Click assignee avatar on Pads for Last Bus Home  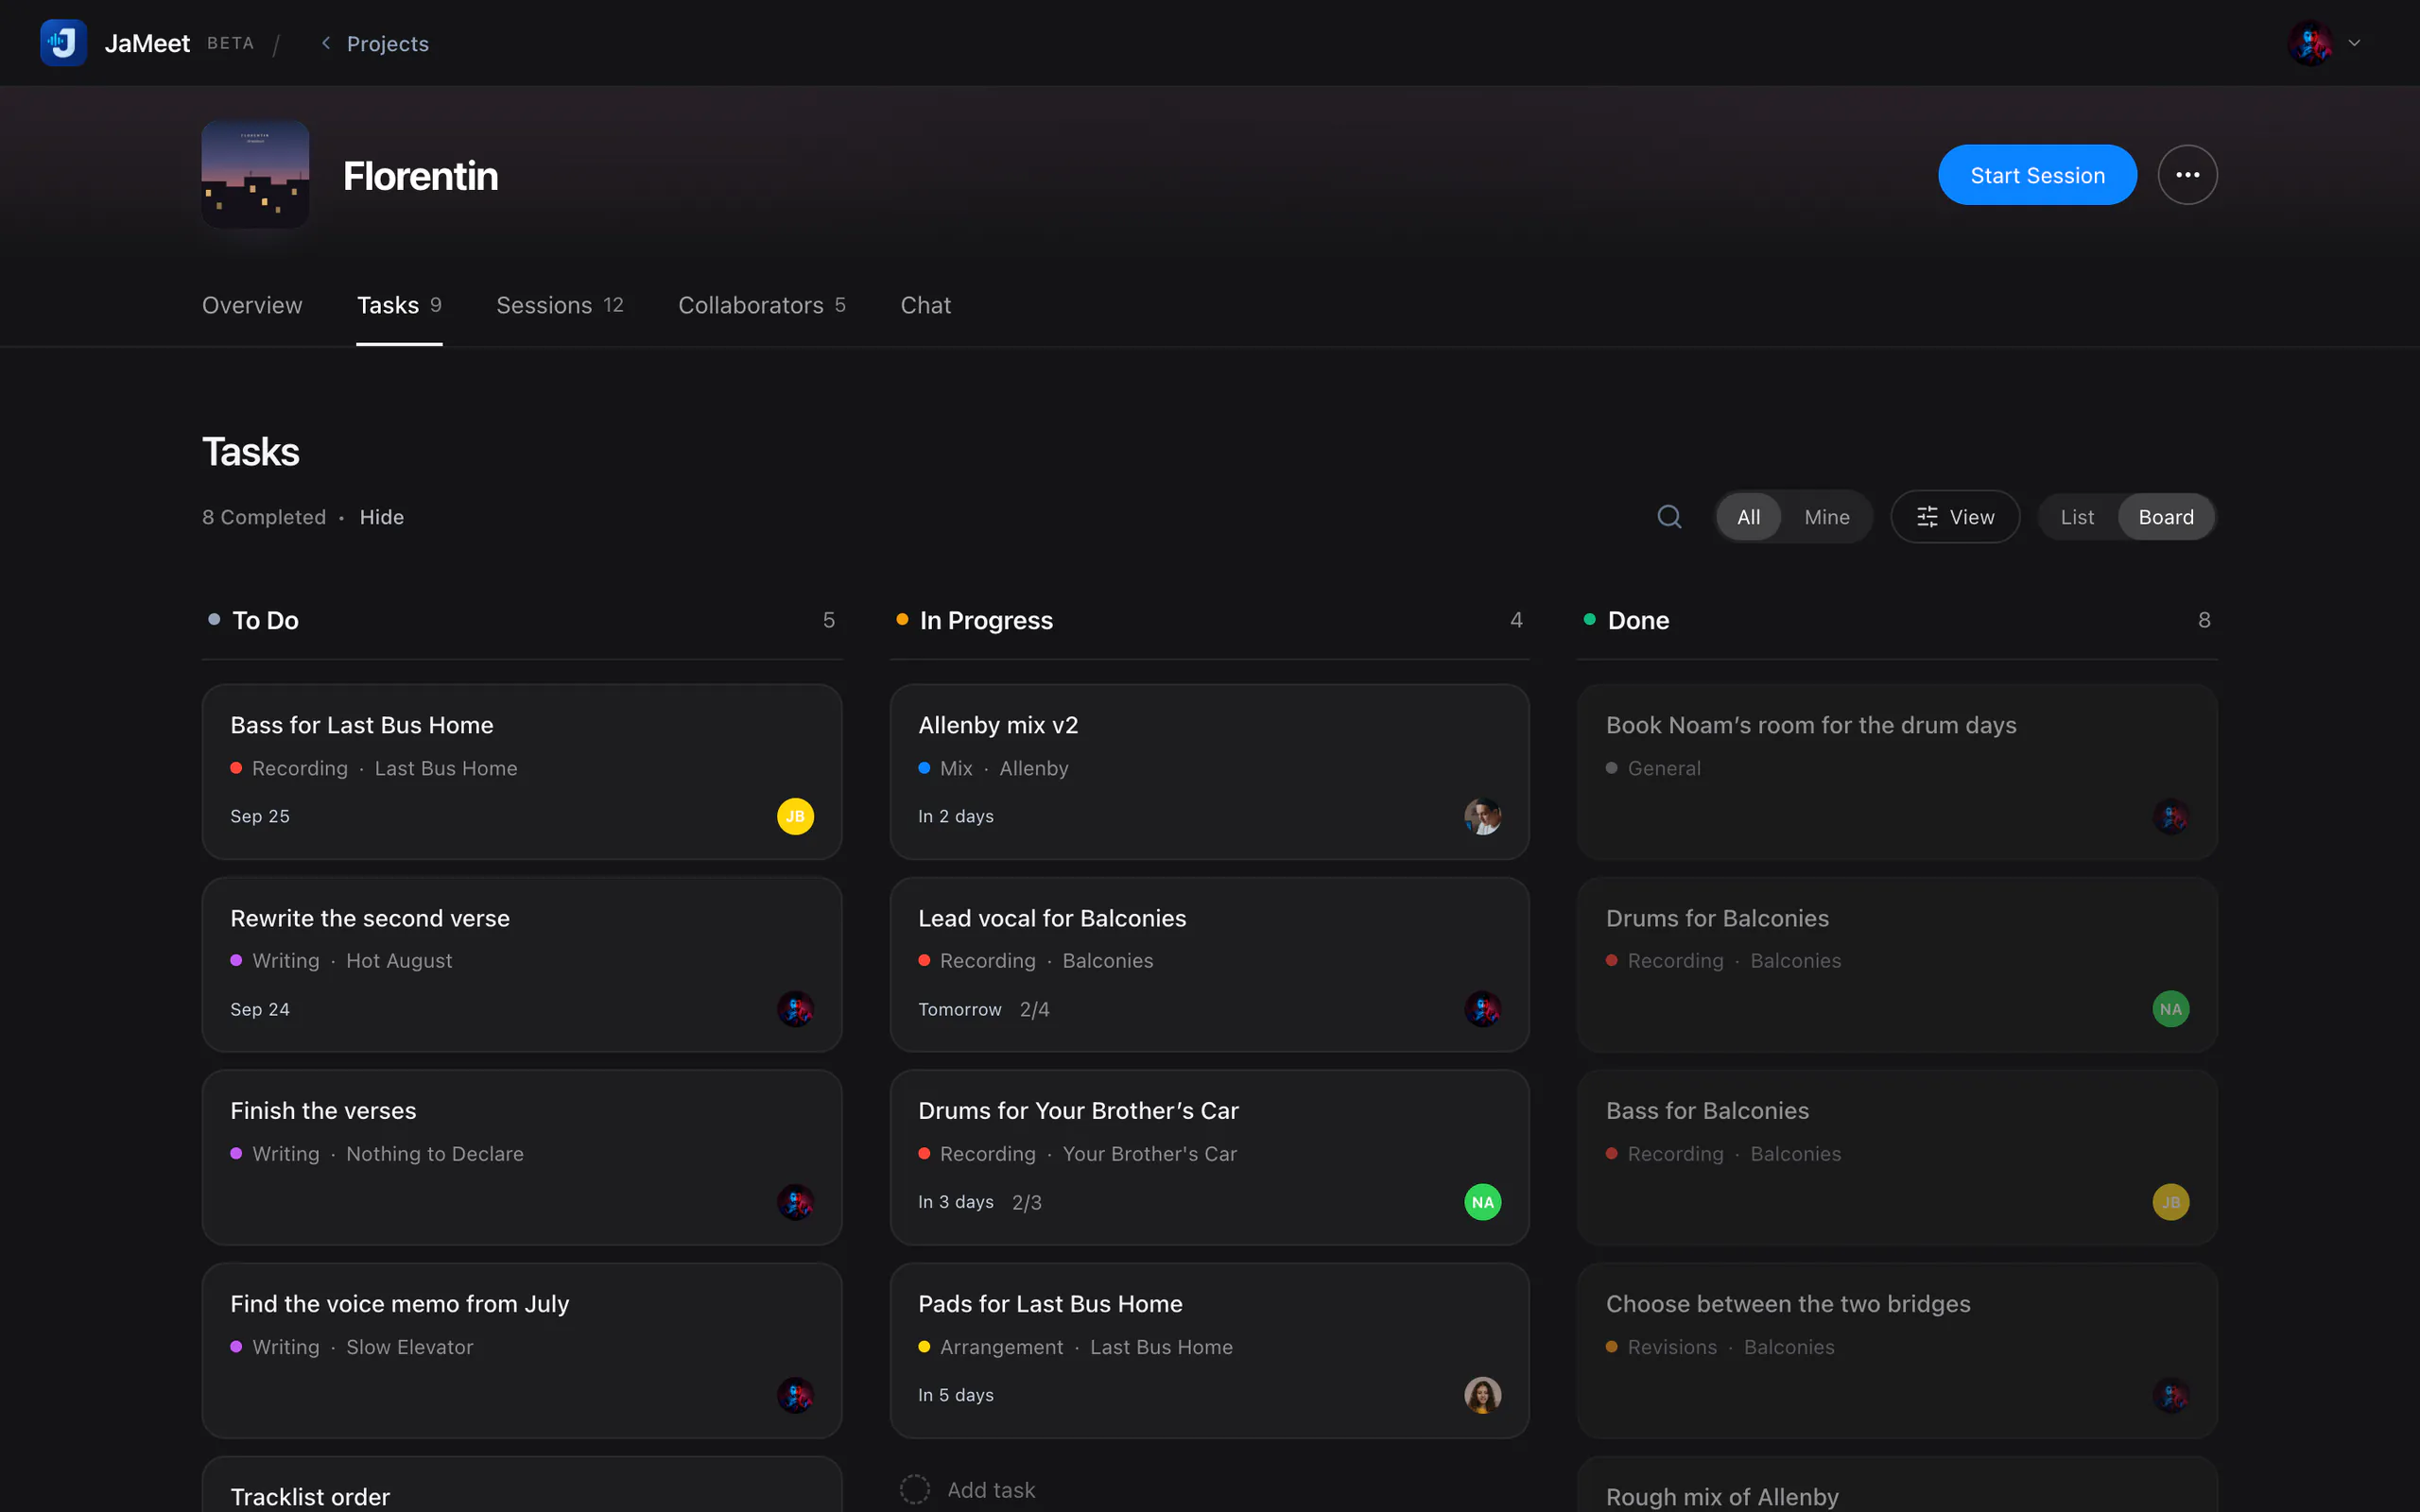(x=1482, y=1395)
